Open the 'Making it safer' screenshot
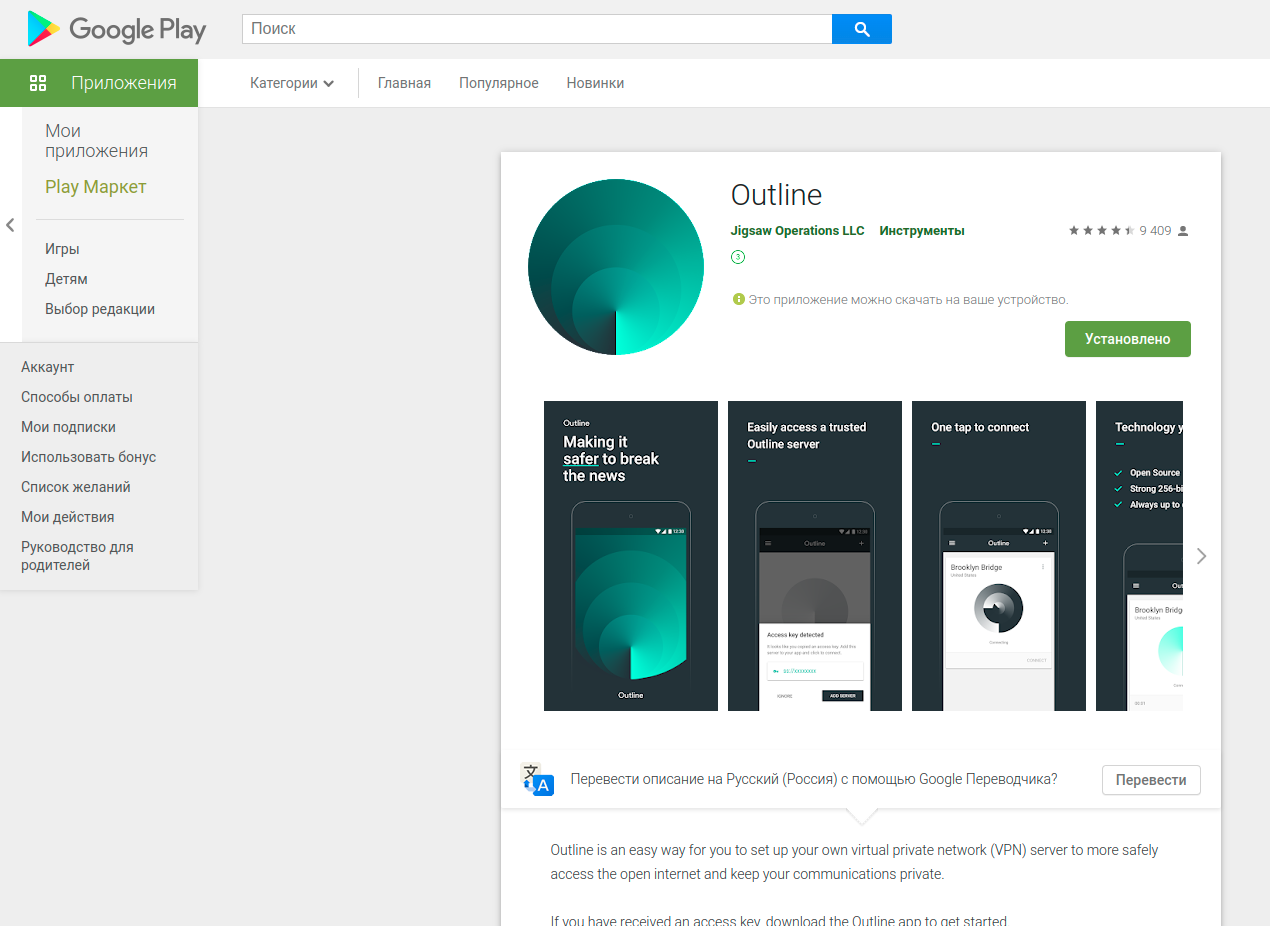 coord(631,556)
